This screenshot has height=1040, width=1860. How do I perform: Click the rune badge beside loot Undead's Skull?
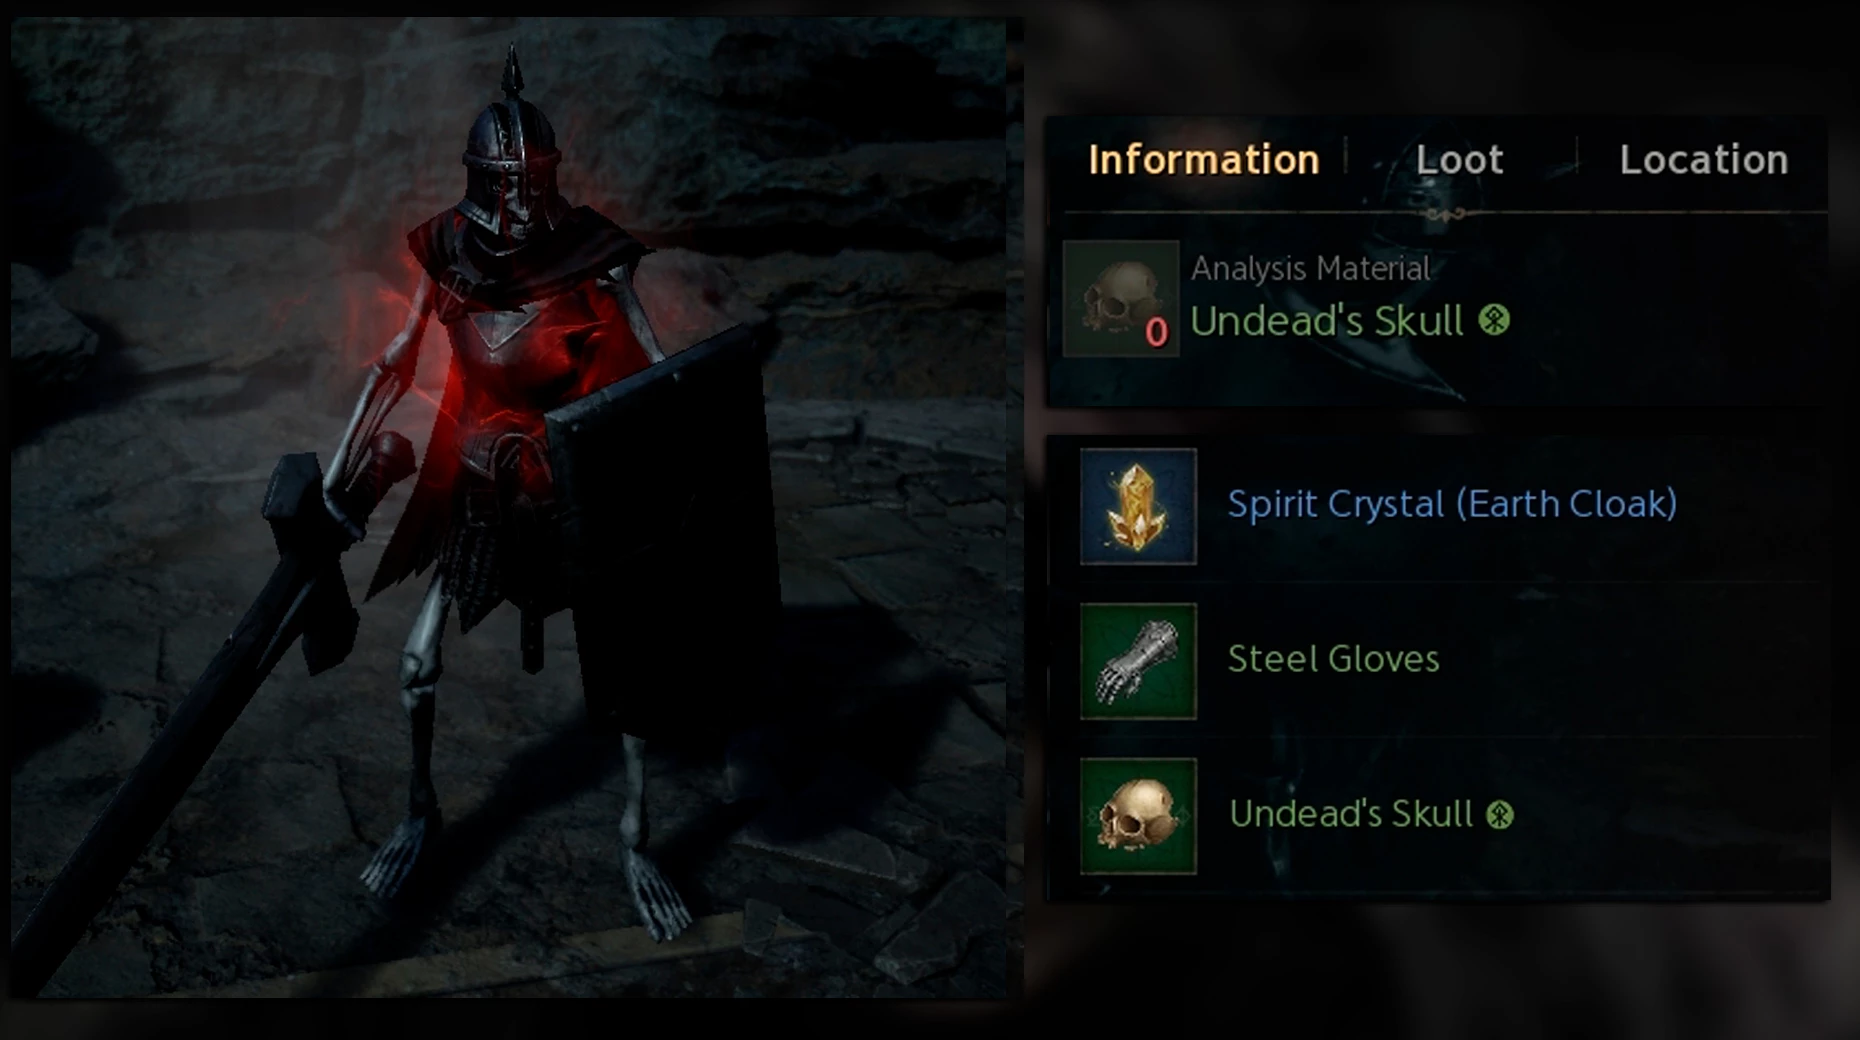click(x=1499, y=815)
